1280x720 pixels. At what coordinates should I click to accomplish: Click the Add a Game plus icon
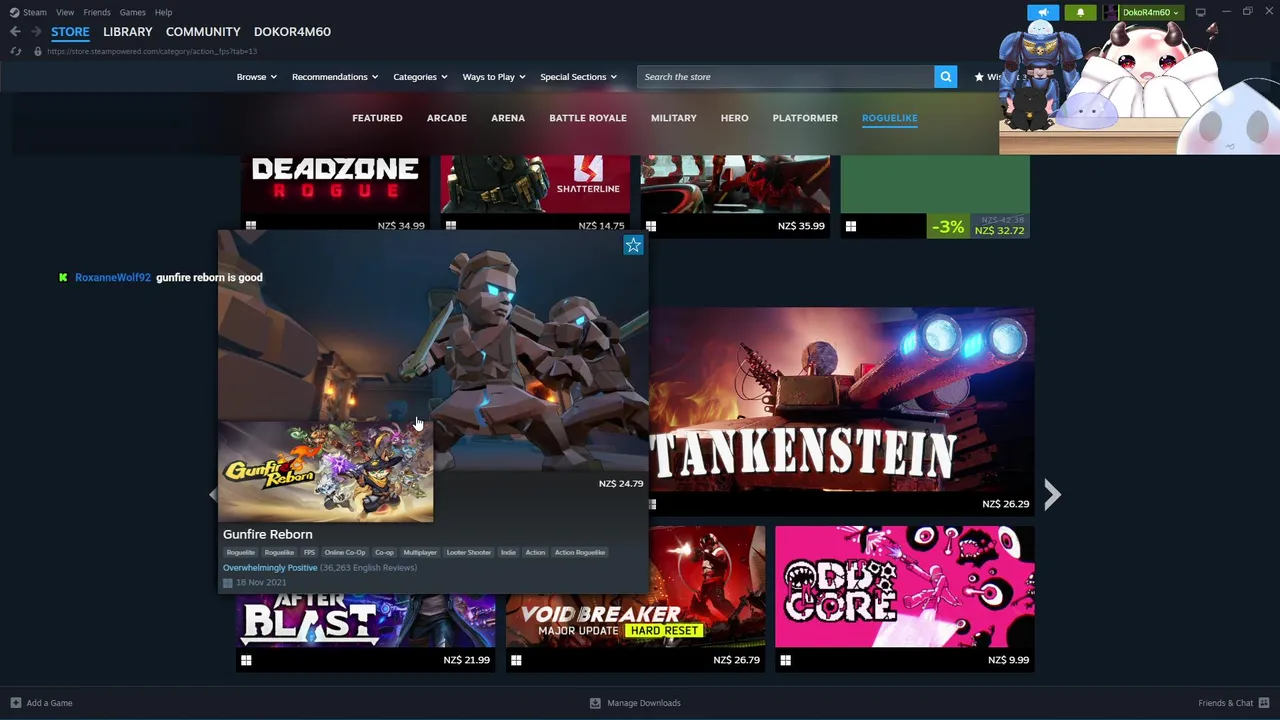tap(15, 703)
